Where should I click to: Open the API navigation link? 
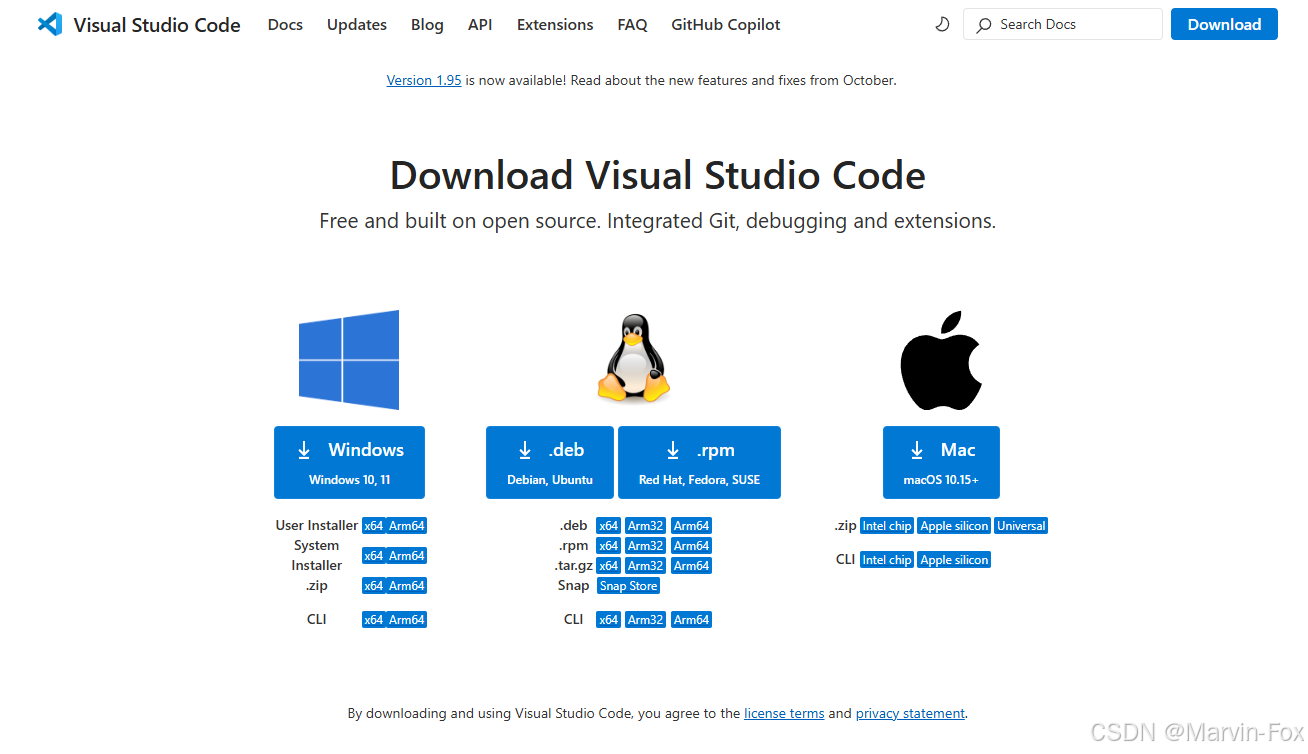[x=480, y=24]
